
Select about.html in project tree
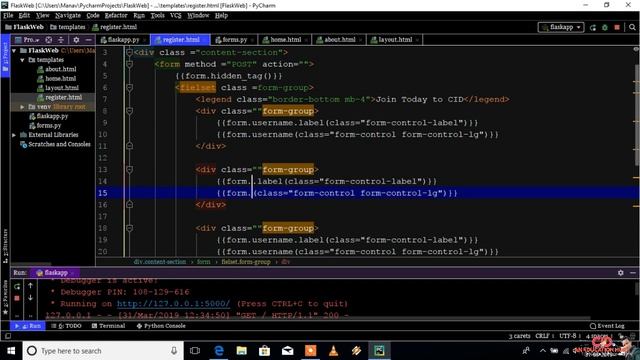(x=60, y=69)
